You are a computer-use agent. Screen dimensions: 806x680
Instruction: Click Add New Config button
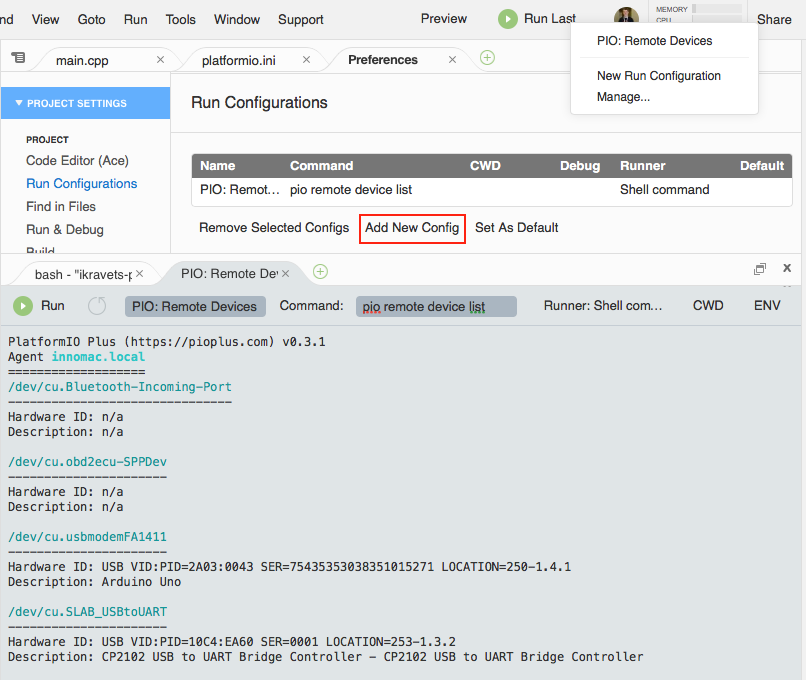[412, 228]
